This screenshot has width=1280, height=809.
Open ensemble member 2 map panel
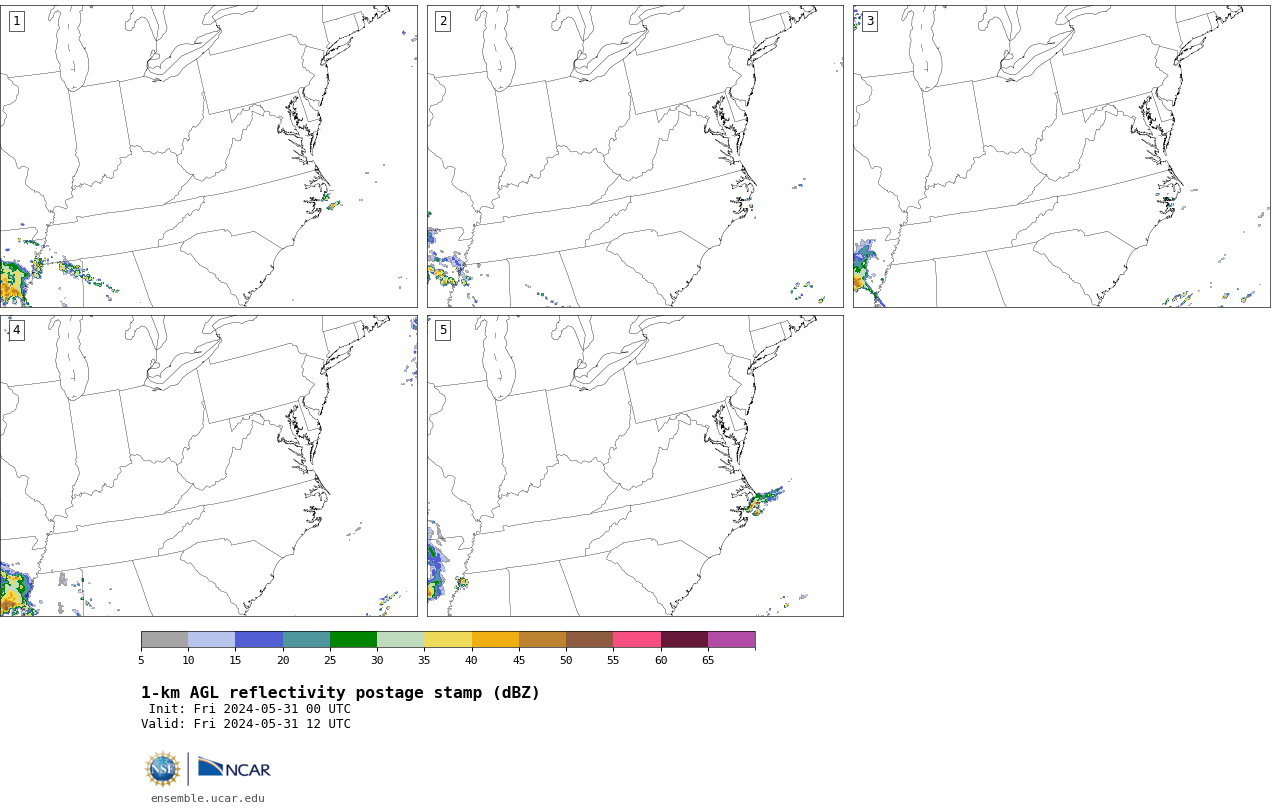(635, 156)
